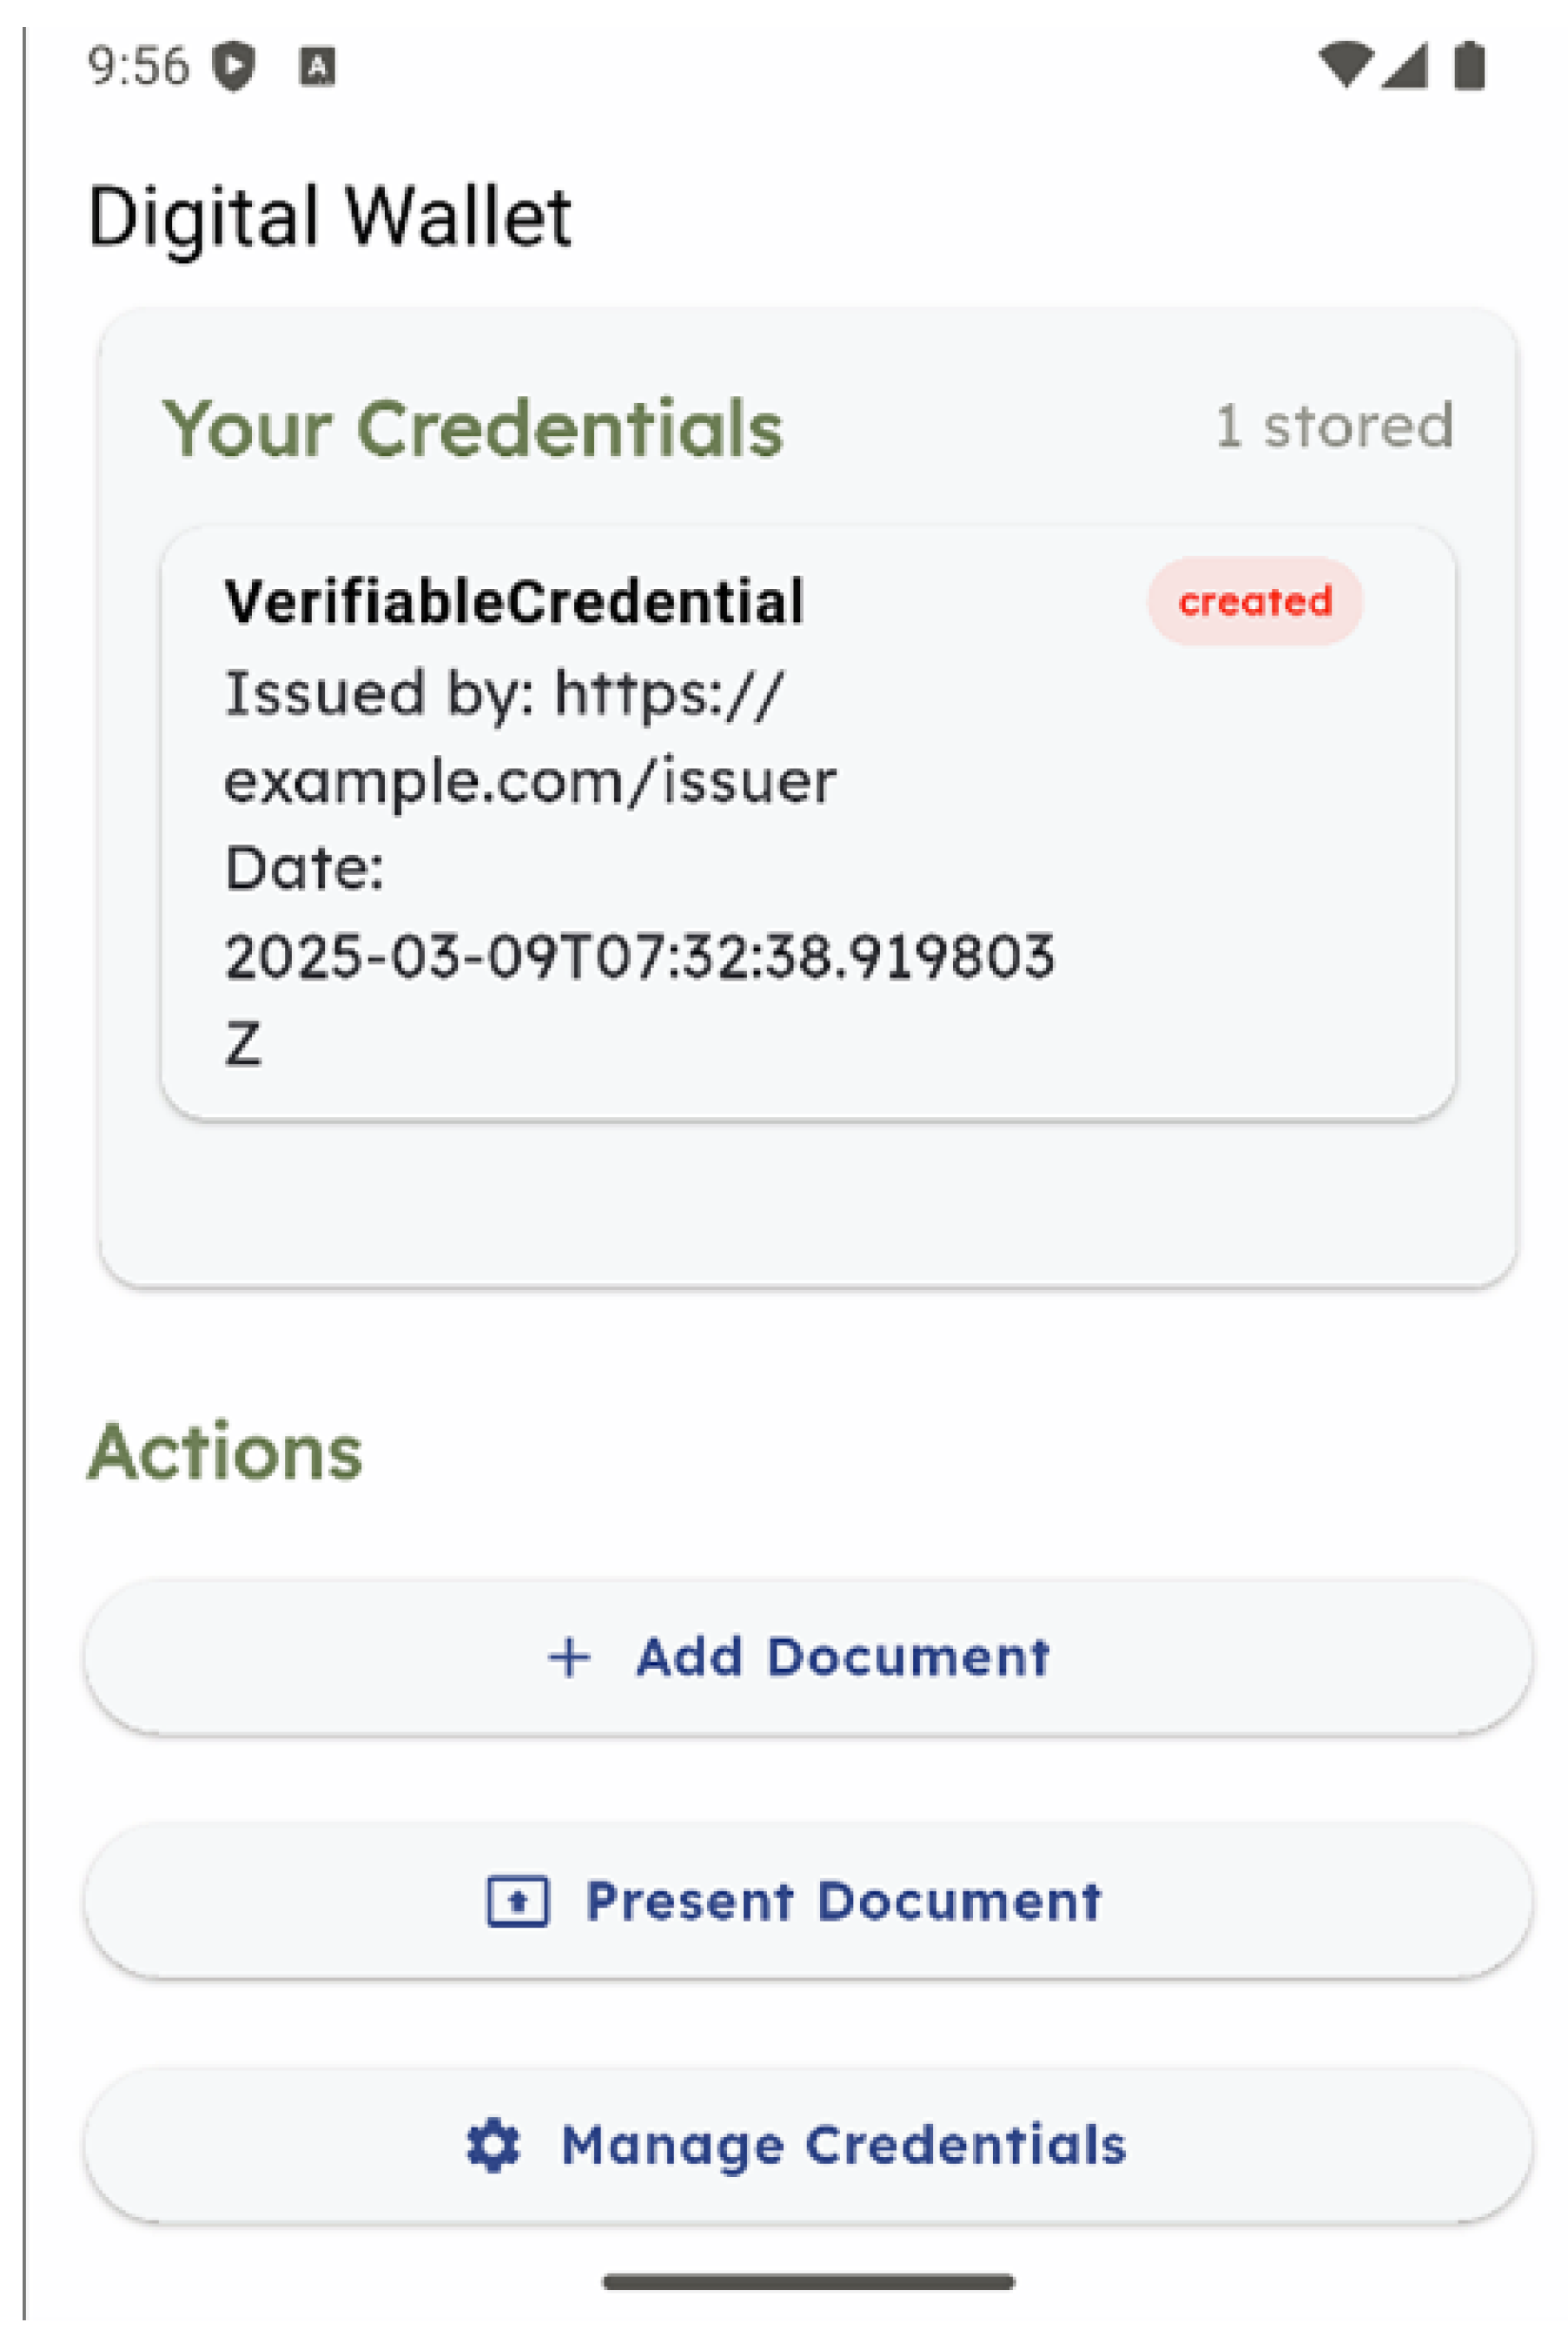Screen dimensions: 1568x2349
Task: Click the plus icon for Add Document
Action: (x=569, y=1657)
